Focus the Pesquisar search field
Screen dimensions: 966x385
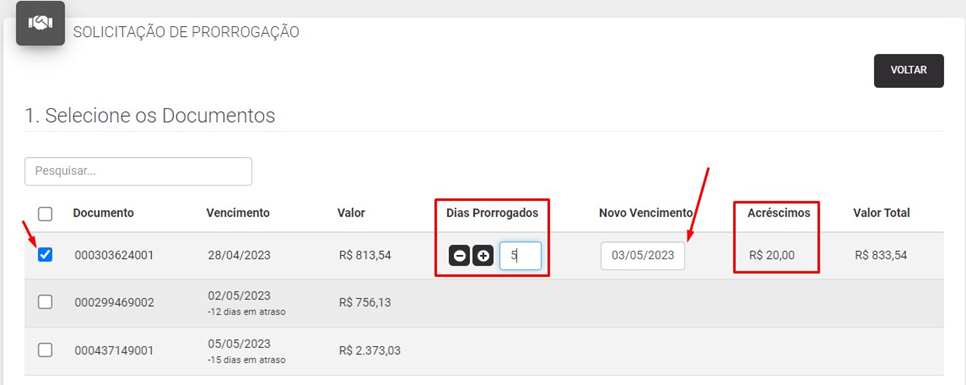click(138, 171)
